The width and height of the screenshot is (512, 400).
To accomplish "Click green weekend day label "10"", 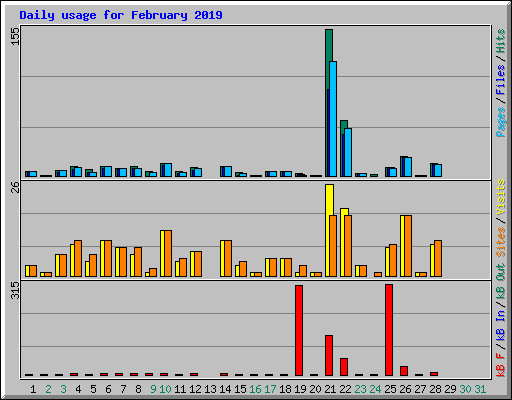I will click(x=165, y=389).
